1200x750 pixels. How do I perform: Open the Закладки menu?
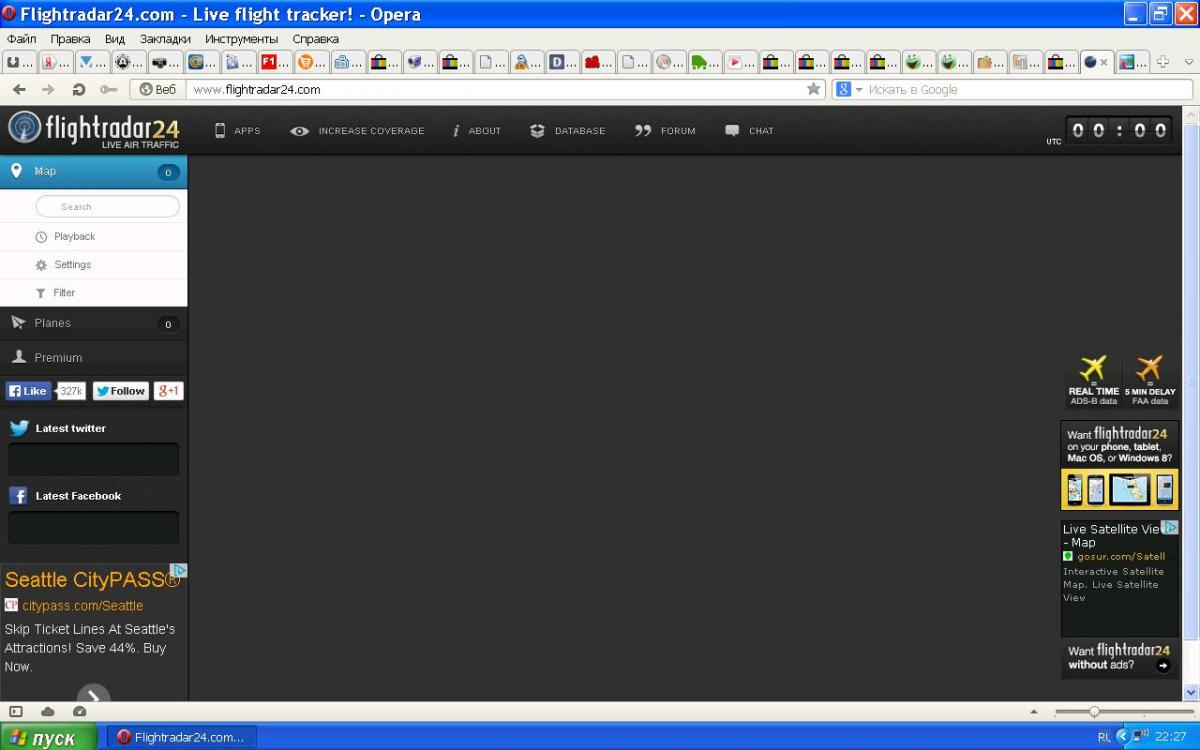coord(165,39)
